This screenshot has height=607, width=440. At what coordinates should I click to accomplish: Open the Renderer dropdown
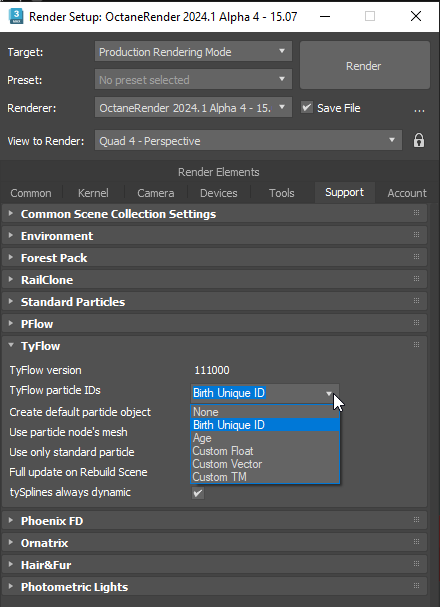(x=193, y=108)
